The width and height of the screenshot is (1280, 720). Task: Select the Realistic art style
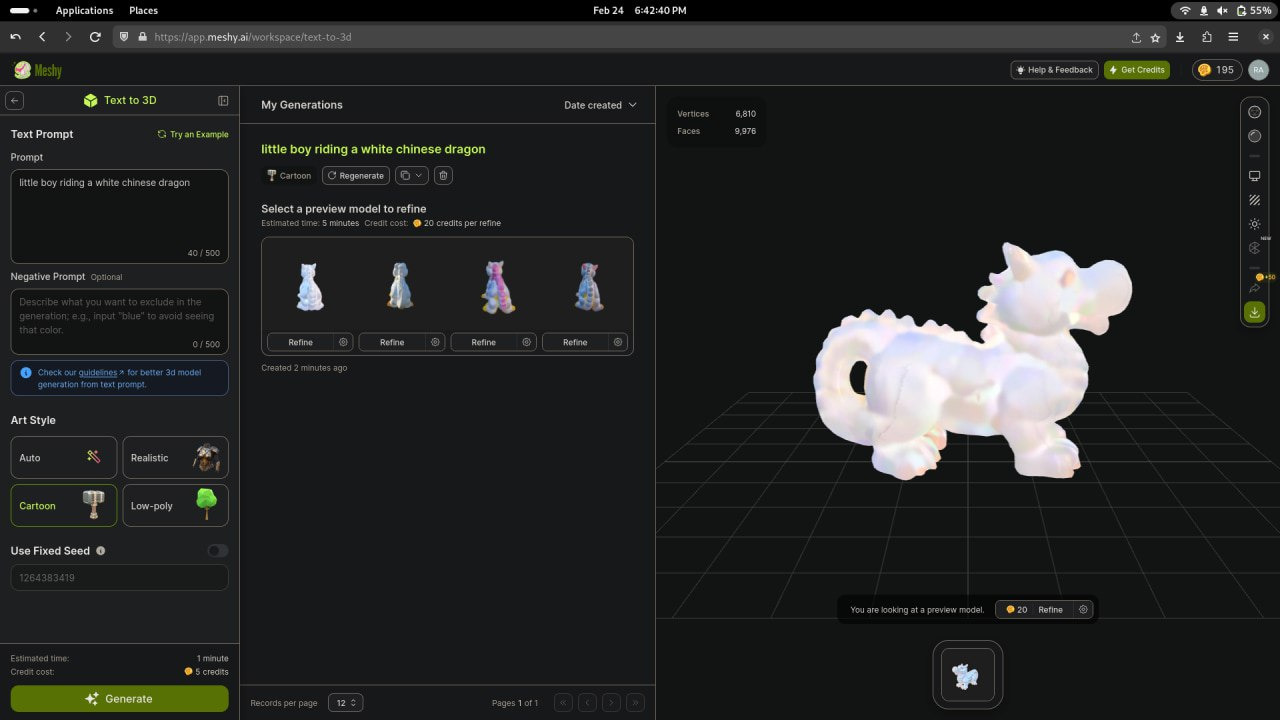click(x=175, y=457)
